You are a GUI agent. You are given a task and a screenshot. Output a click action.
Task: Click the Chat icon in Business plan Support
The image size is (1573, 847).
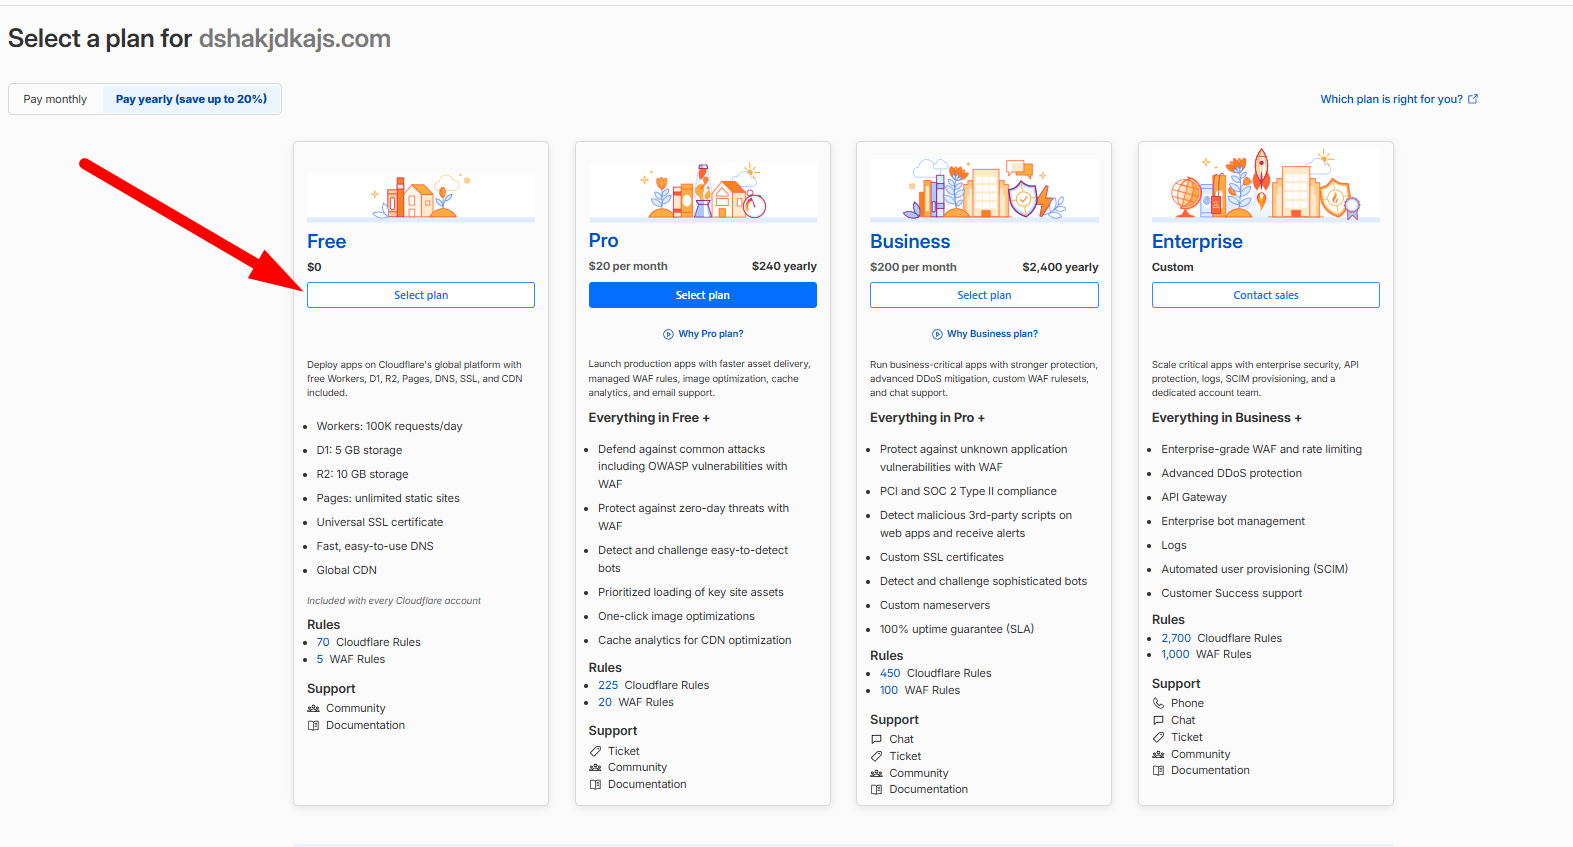877,740
